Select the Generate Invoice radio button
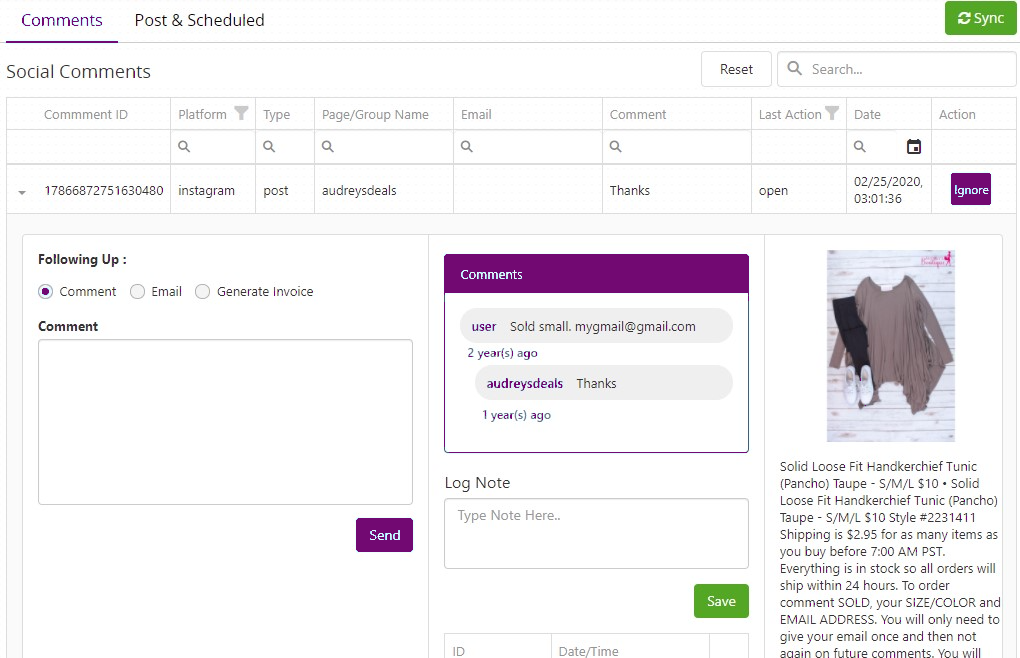 [x=202, y=291]
